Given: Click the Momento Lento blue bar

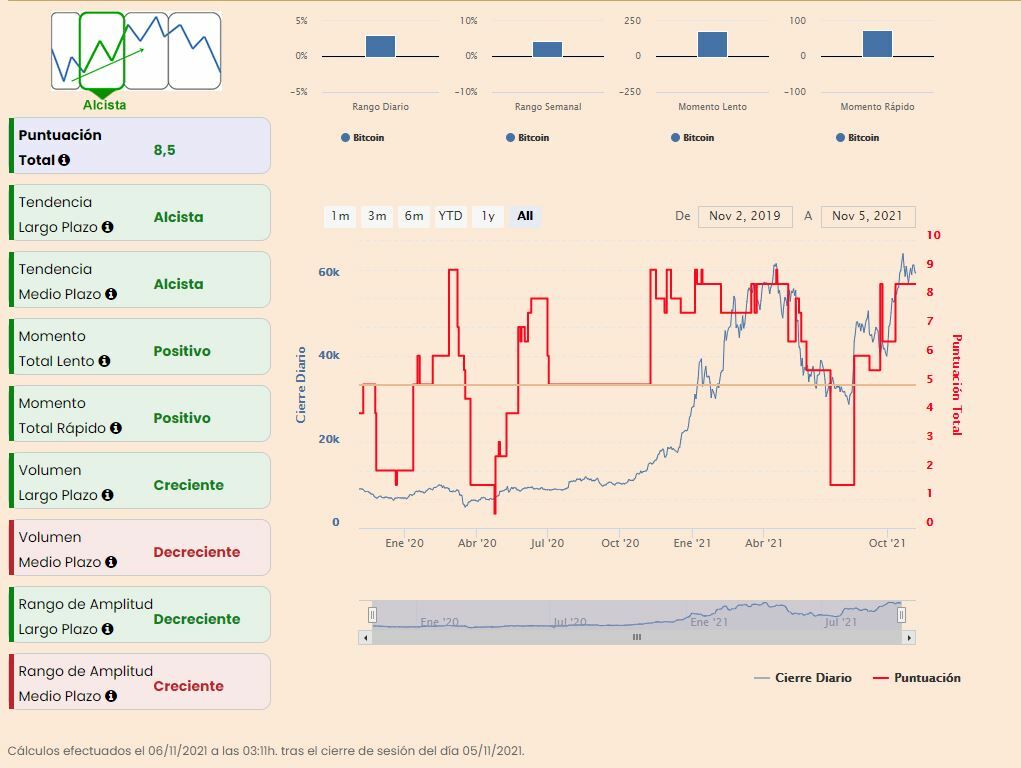Looking at the screenshot, I should [712, 44].
